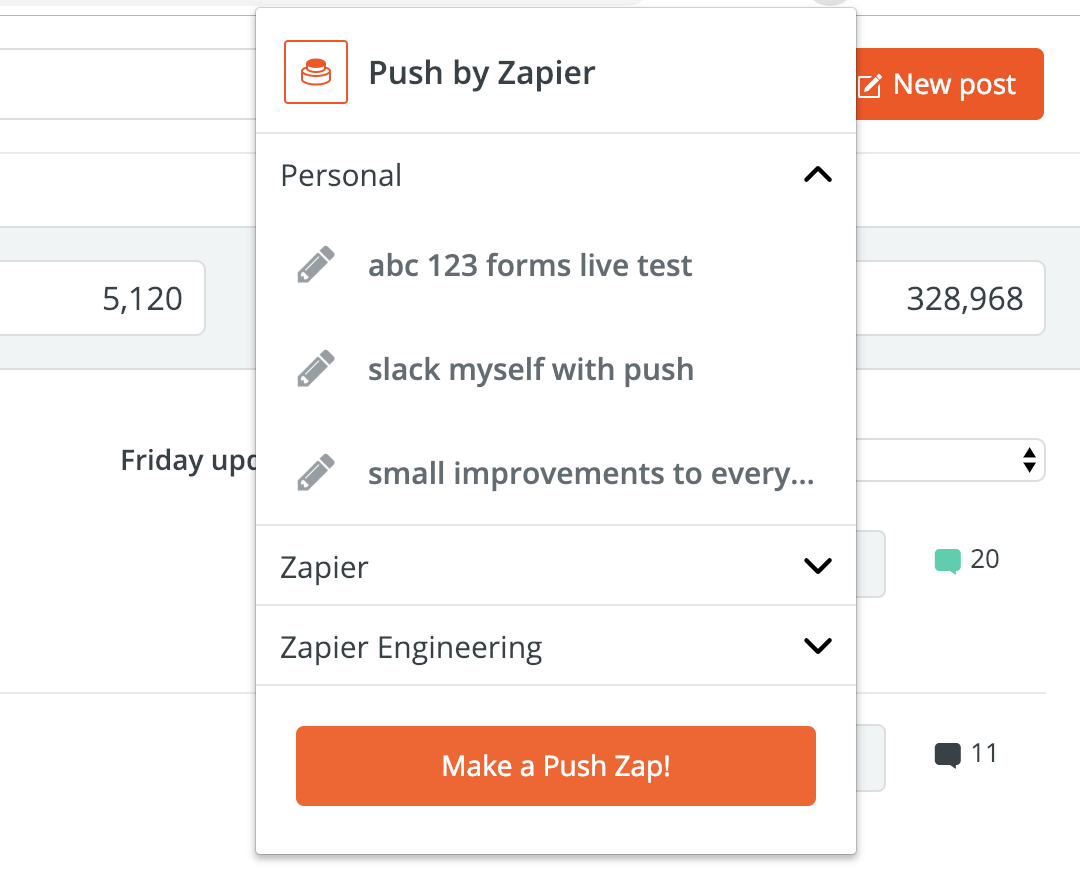Select small improvements to every... zap
The width and height of the screenshot is (1080, 872).
point(590,473)
